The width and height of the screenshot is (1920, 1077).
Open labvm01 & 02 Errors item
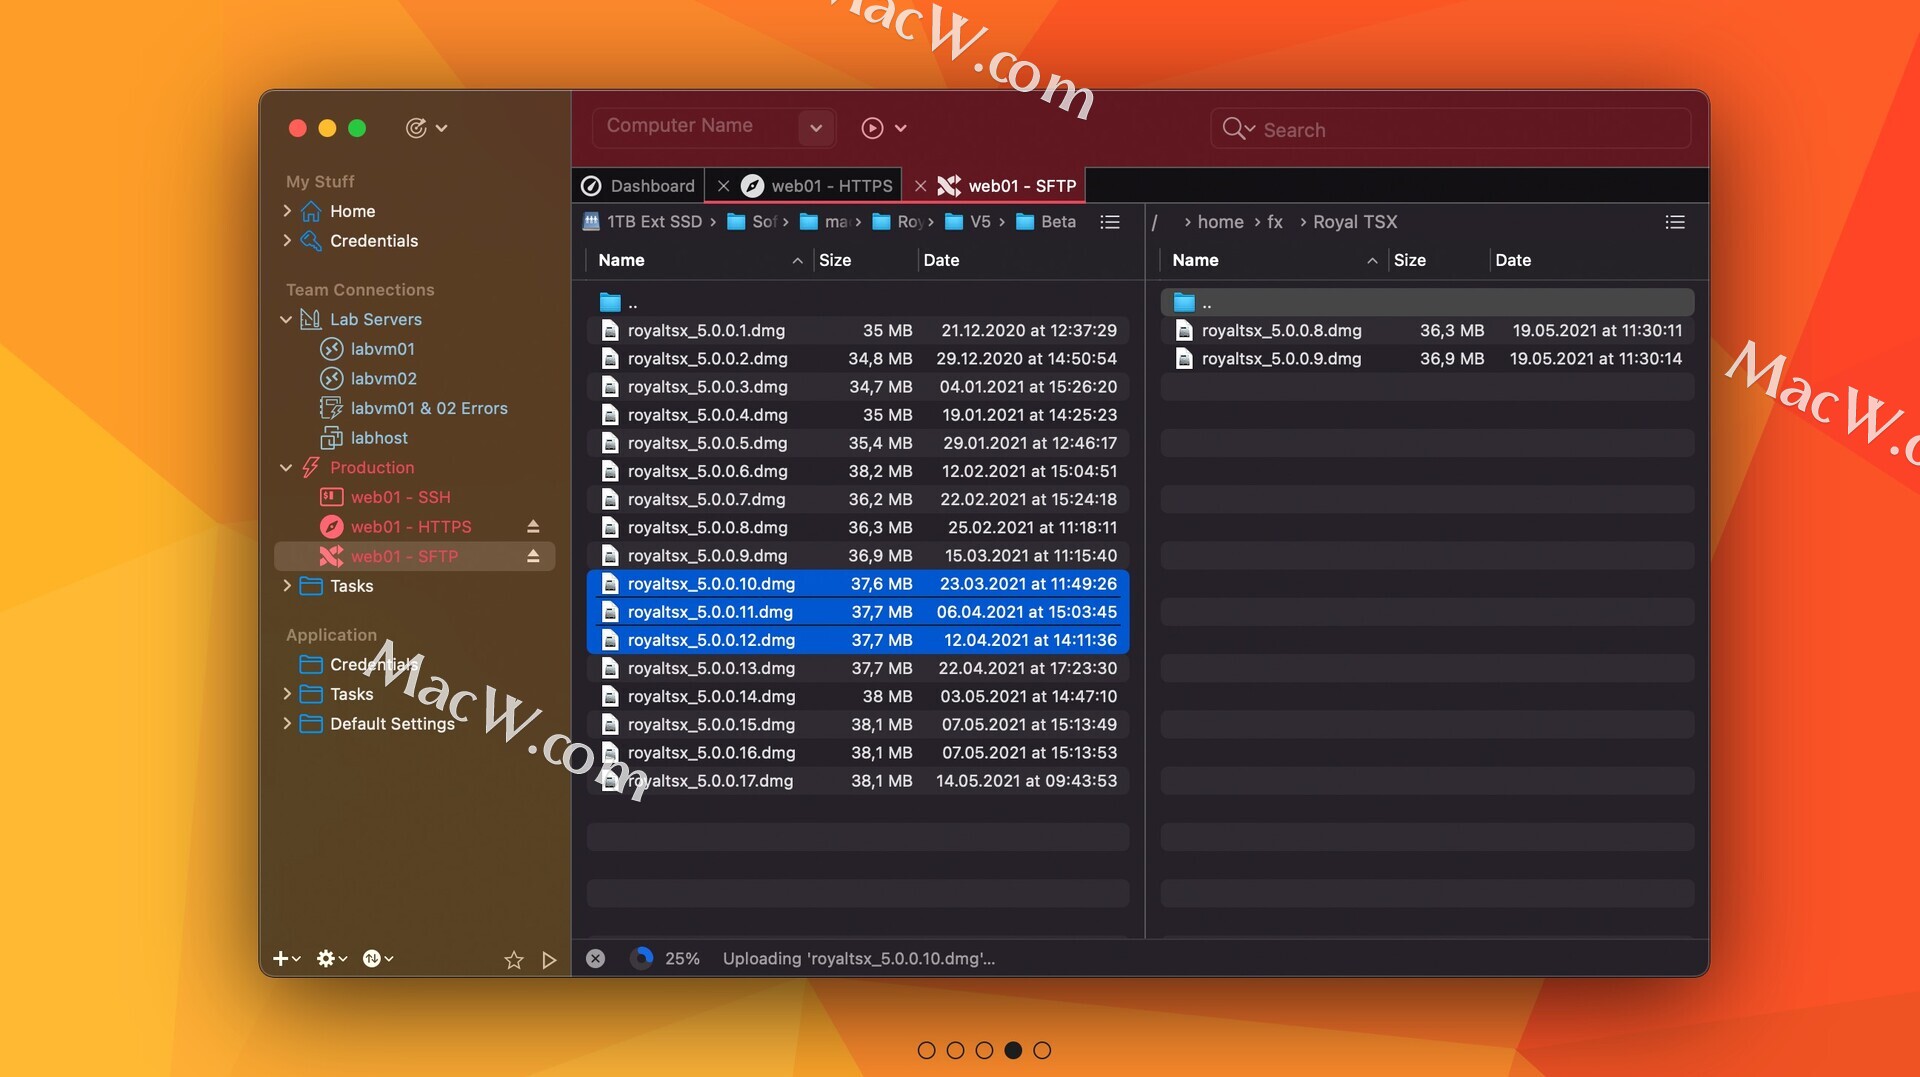tap(429, 408)
